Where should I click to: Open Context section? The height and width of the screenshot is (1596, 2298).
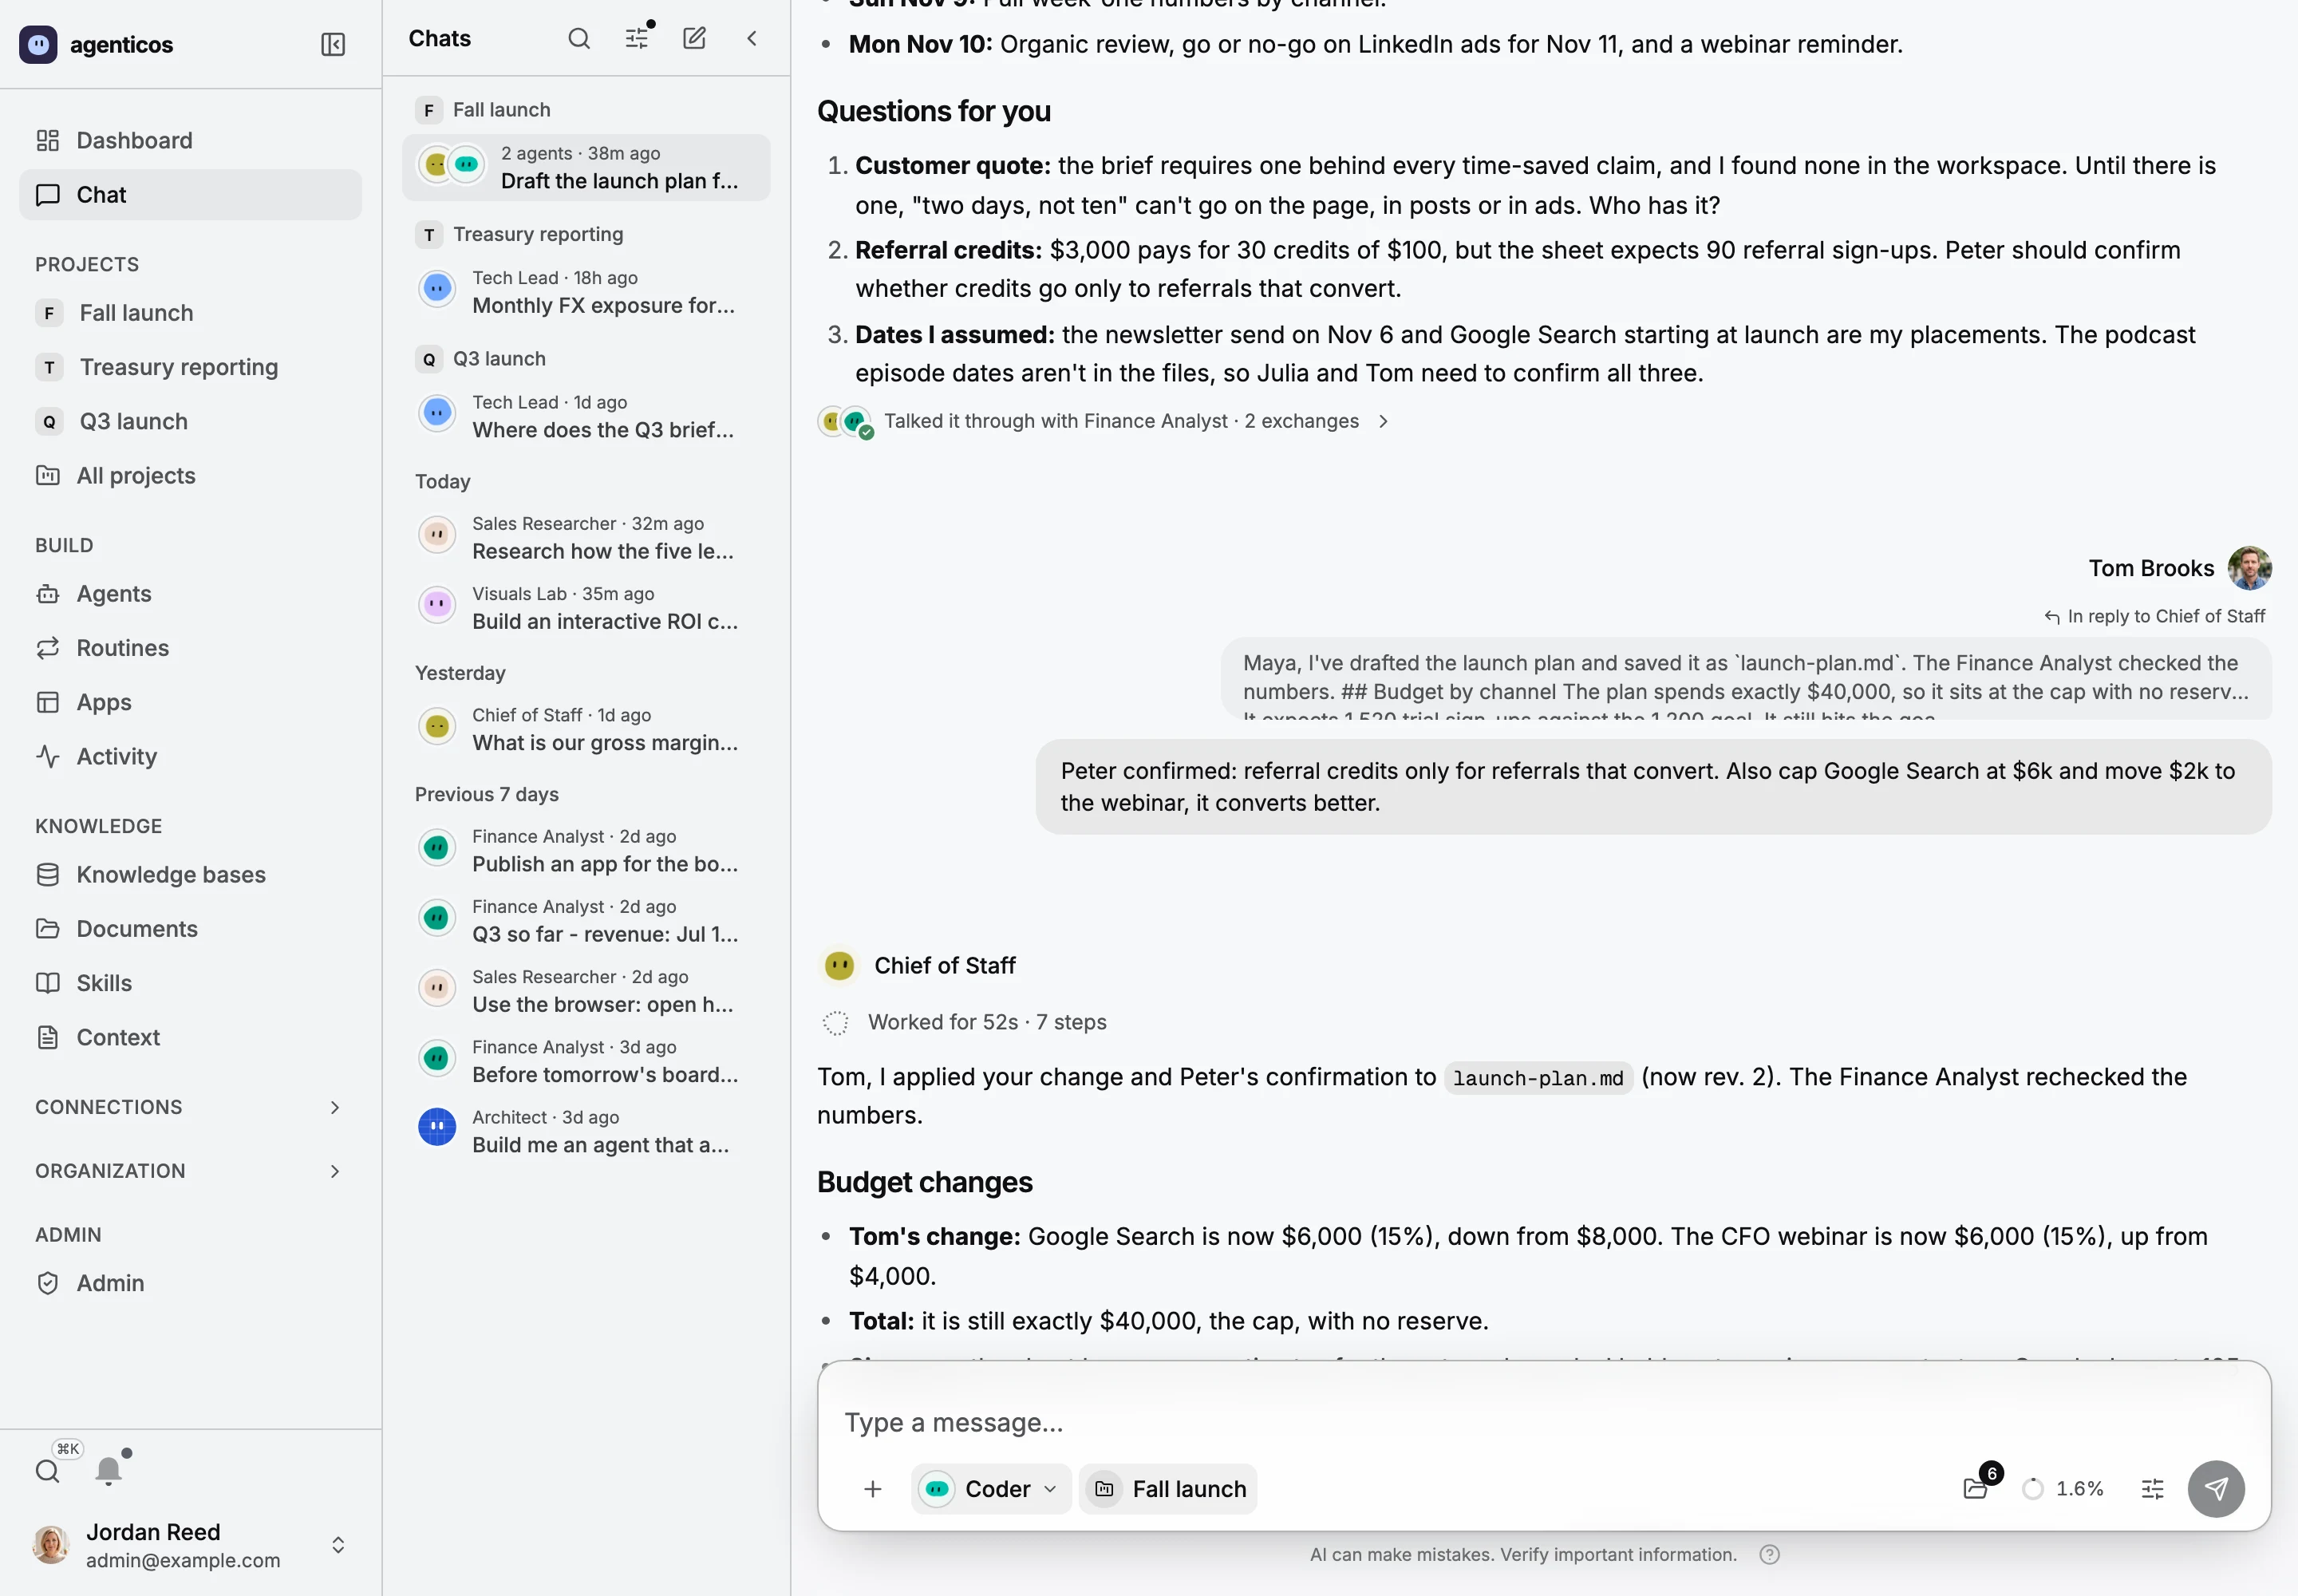tap(190, 1037)
